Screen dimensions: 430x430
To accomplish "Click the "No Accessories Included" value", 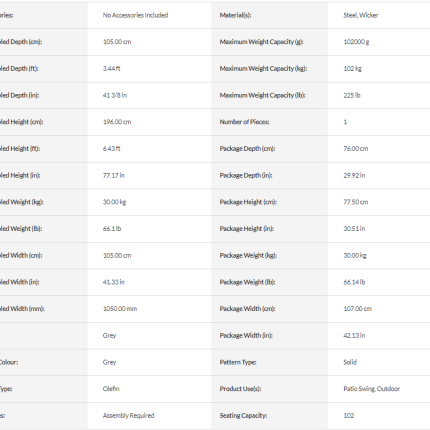I will pos(135,15).
